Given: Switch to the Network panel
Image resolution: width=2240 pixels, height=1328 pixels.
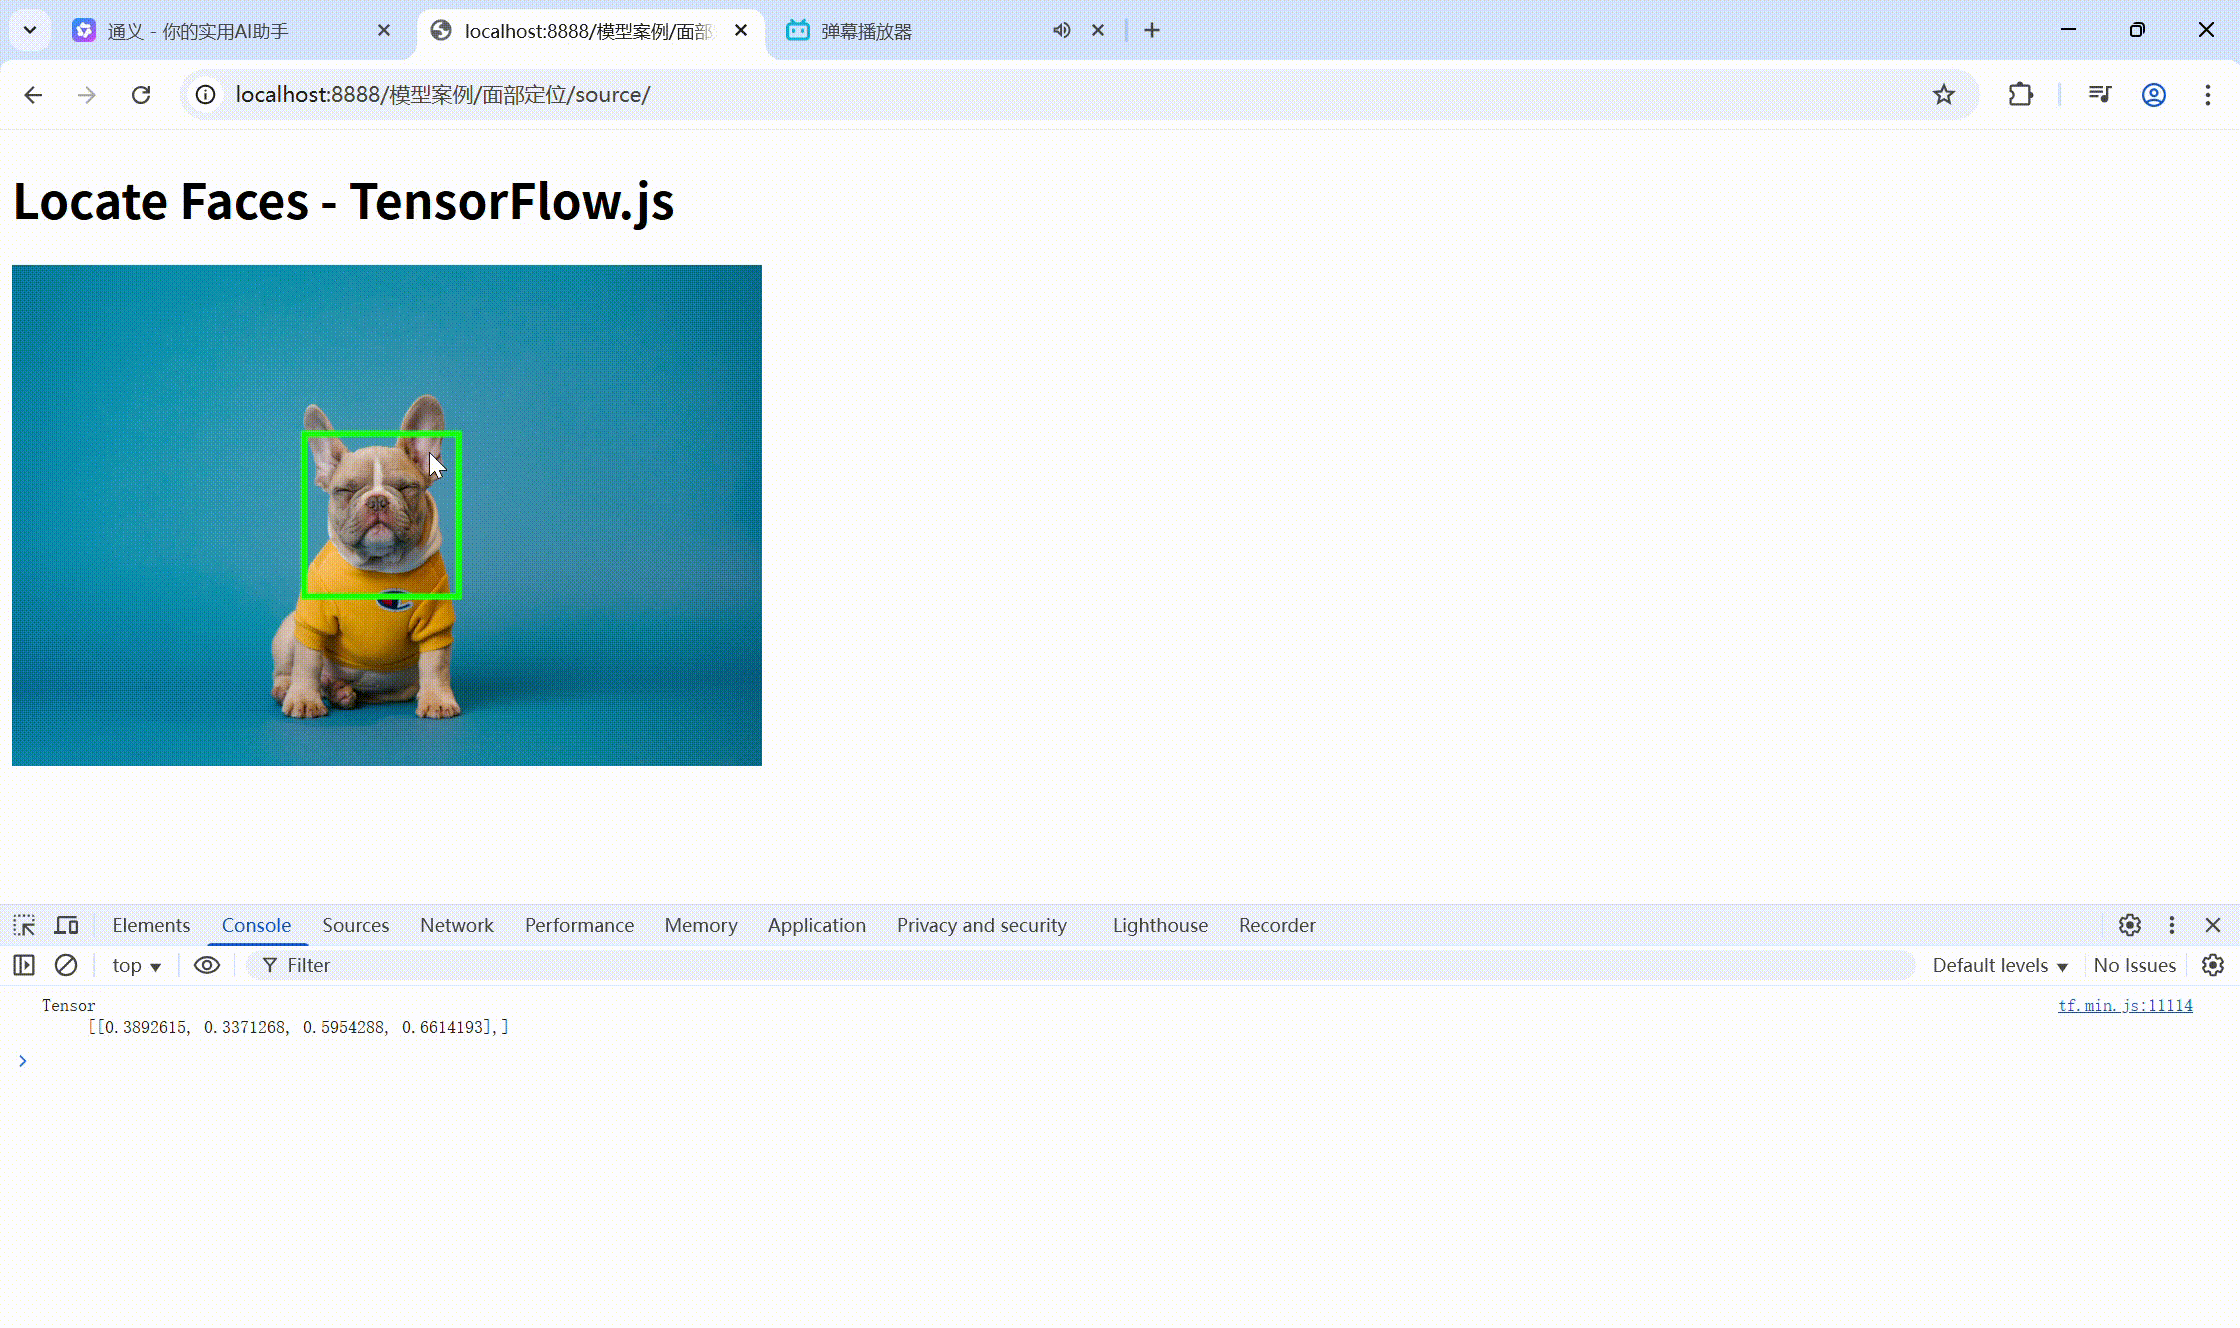Looking at the screenshot, I should [x=456, y=926].
